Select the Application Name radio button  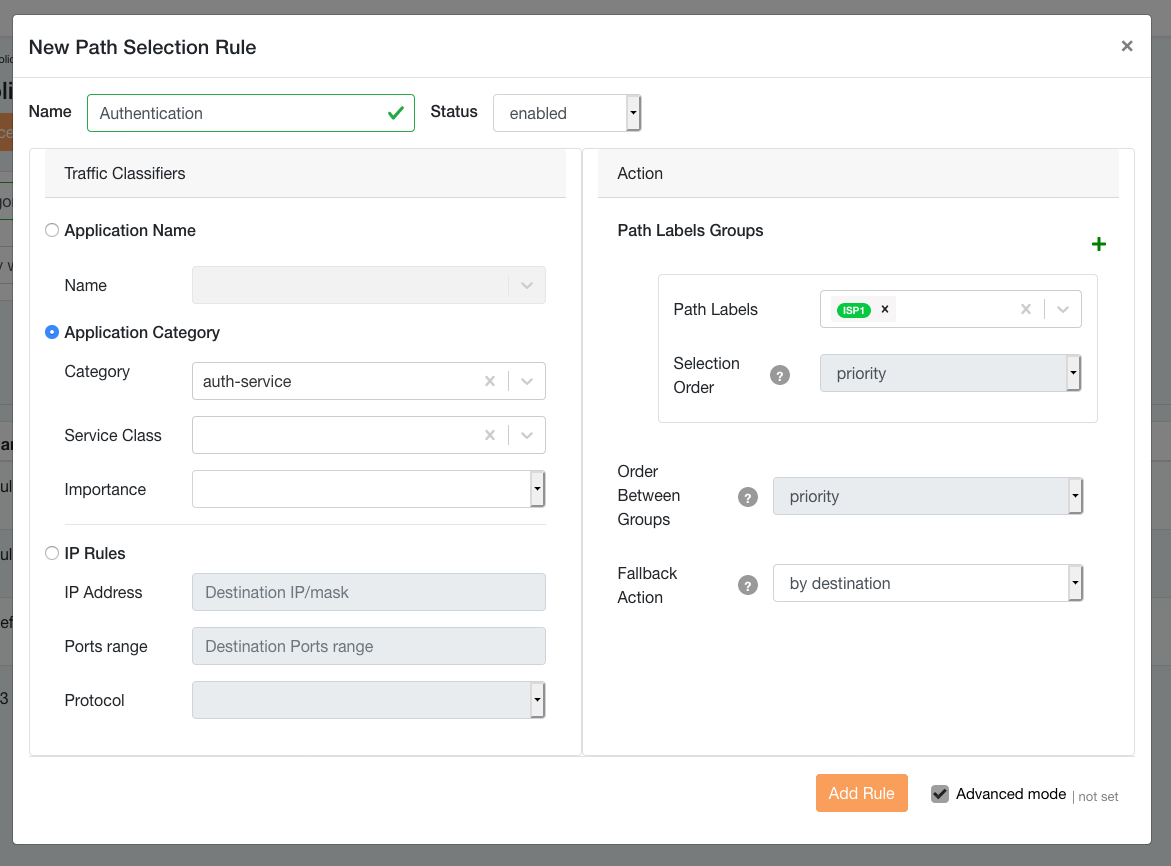[x=52, y=231]
